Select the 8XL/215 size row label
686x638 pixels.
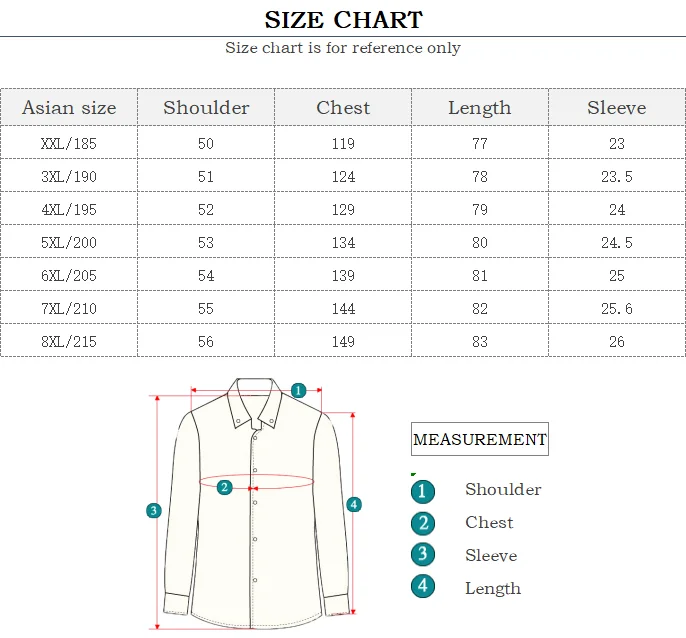[x=69, y=341]
